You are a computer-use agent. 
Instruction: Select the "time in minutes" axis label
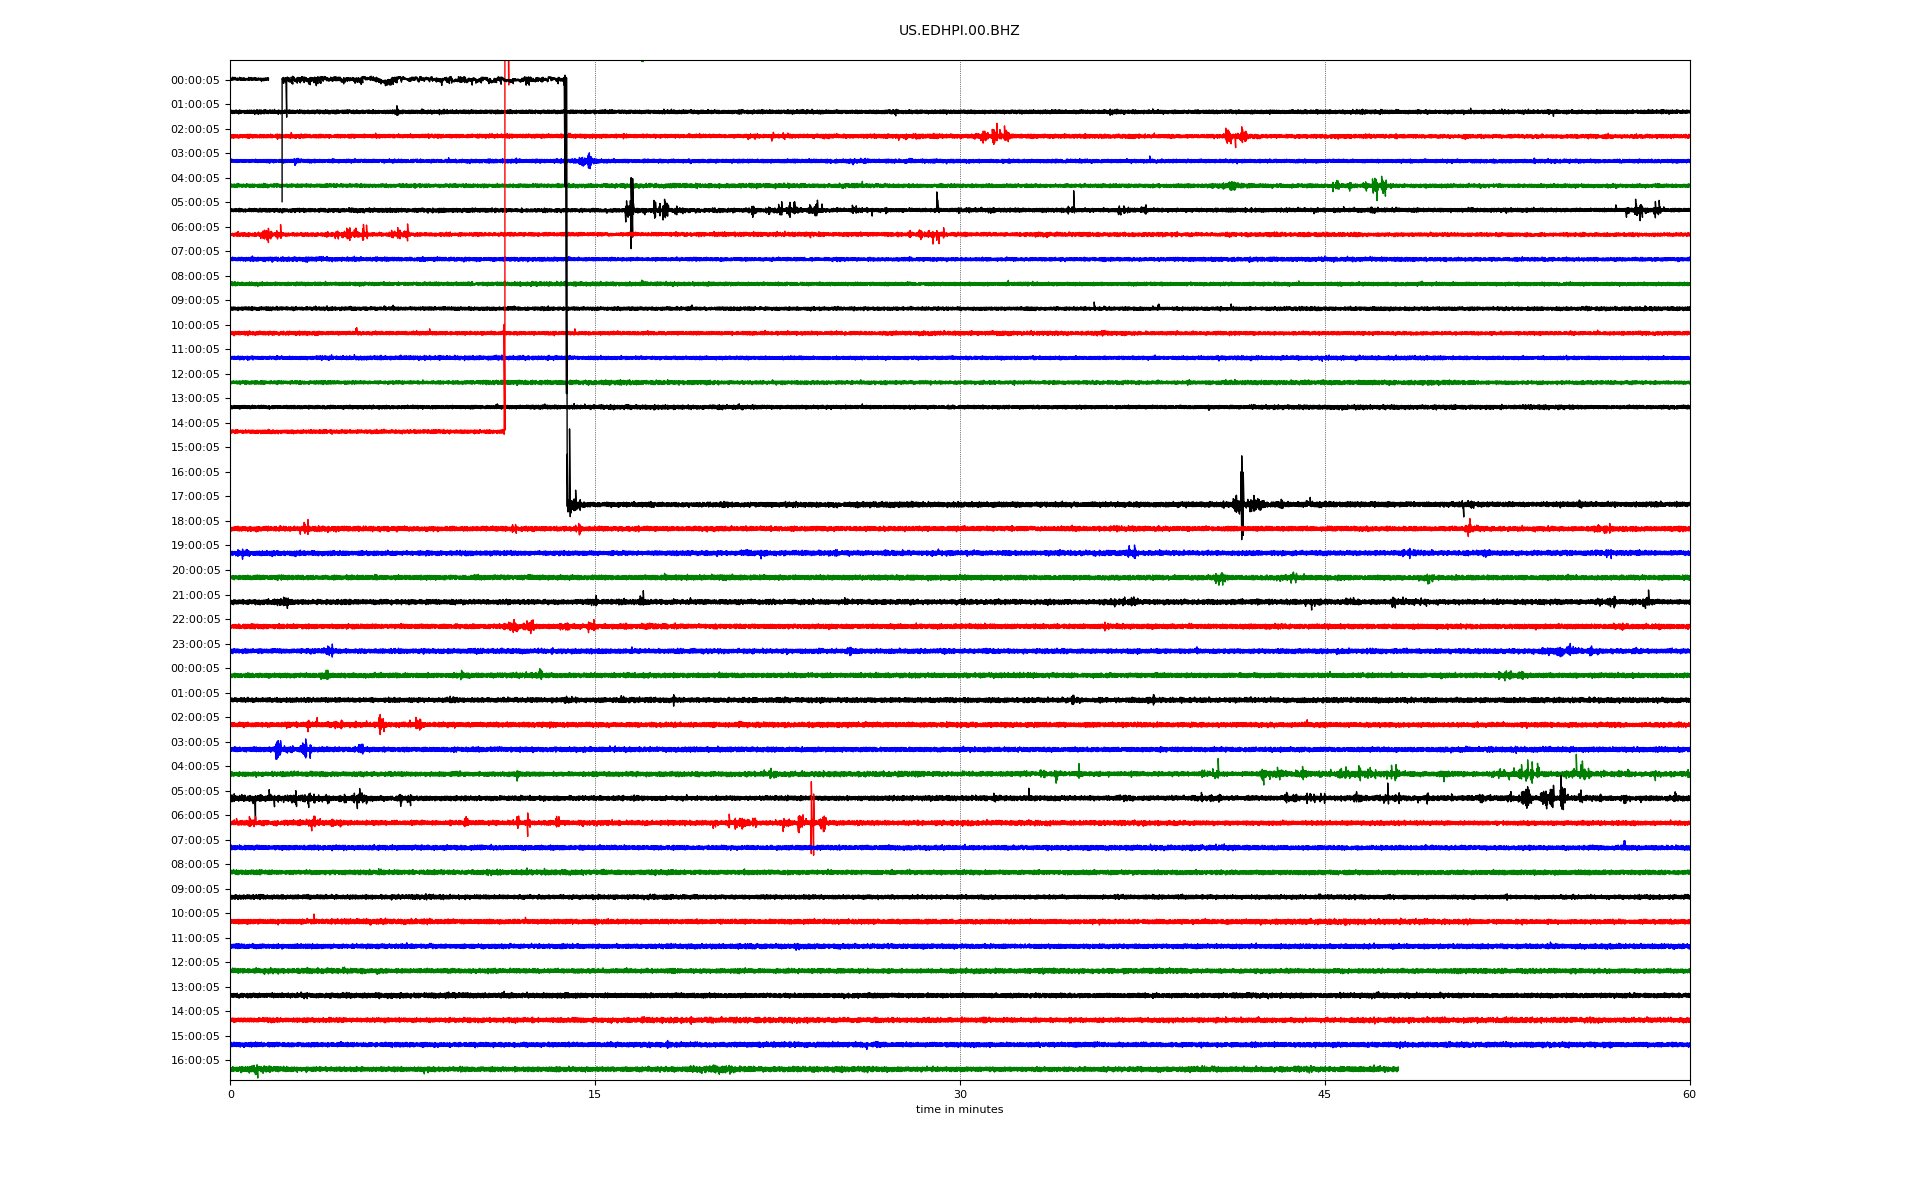tap(959, 1109)
